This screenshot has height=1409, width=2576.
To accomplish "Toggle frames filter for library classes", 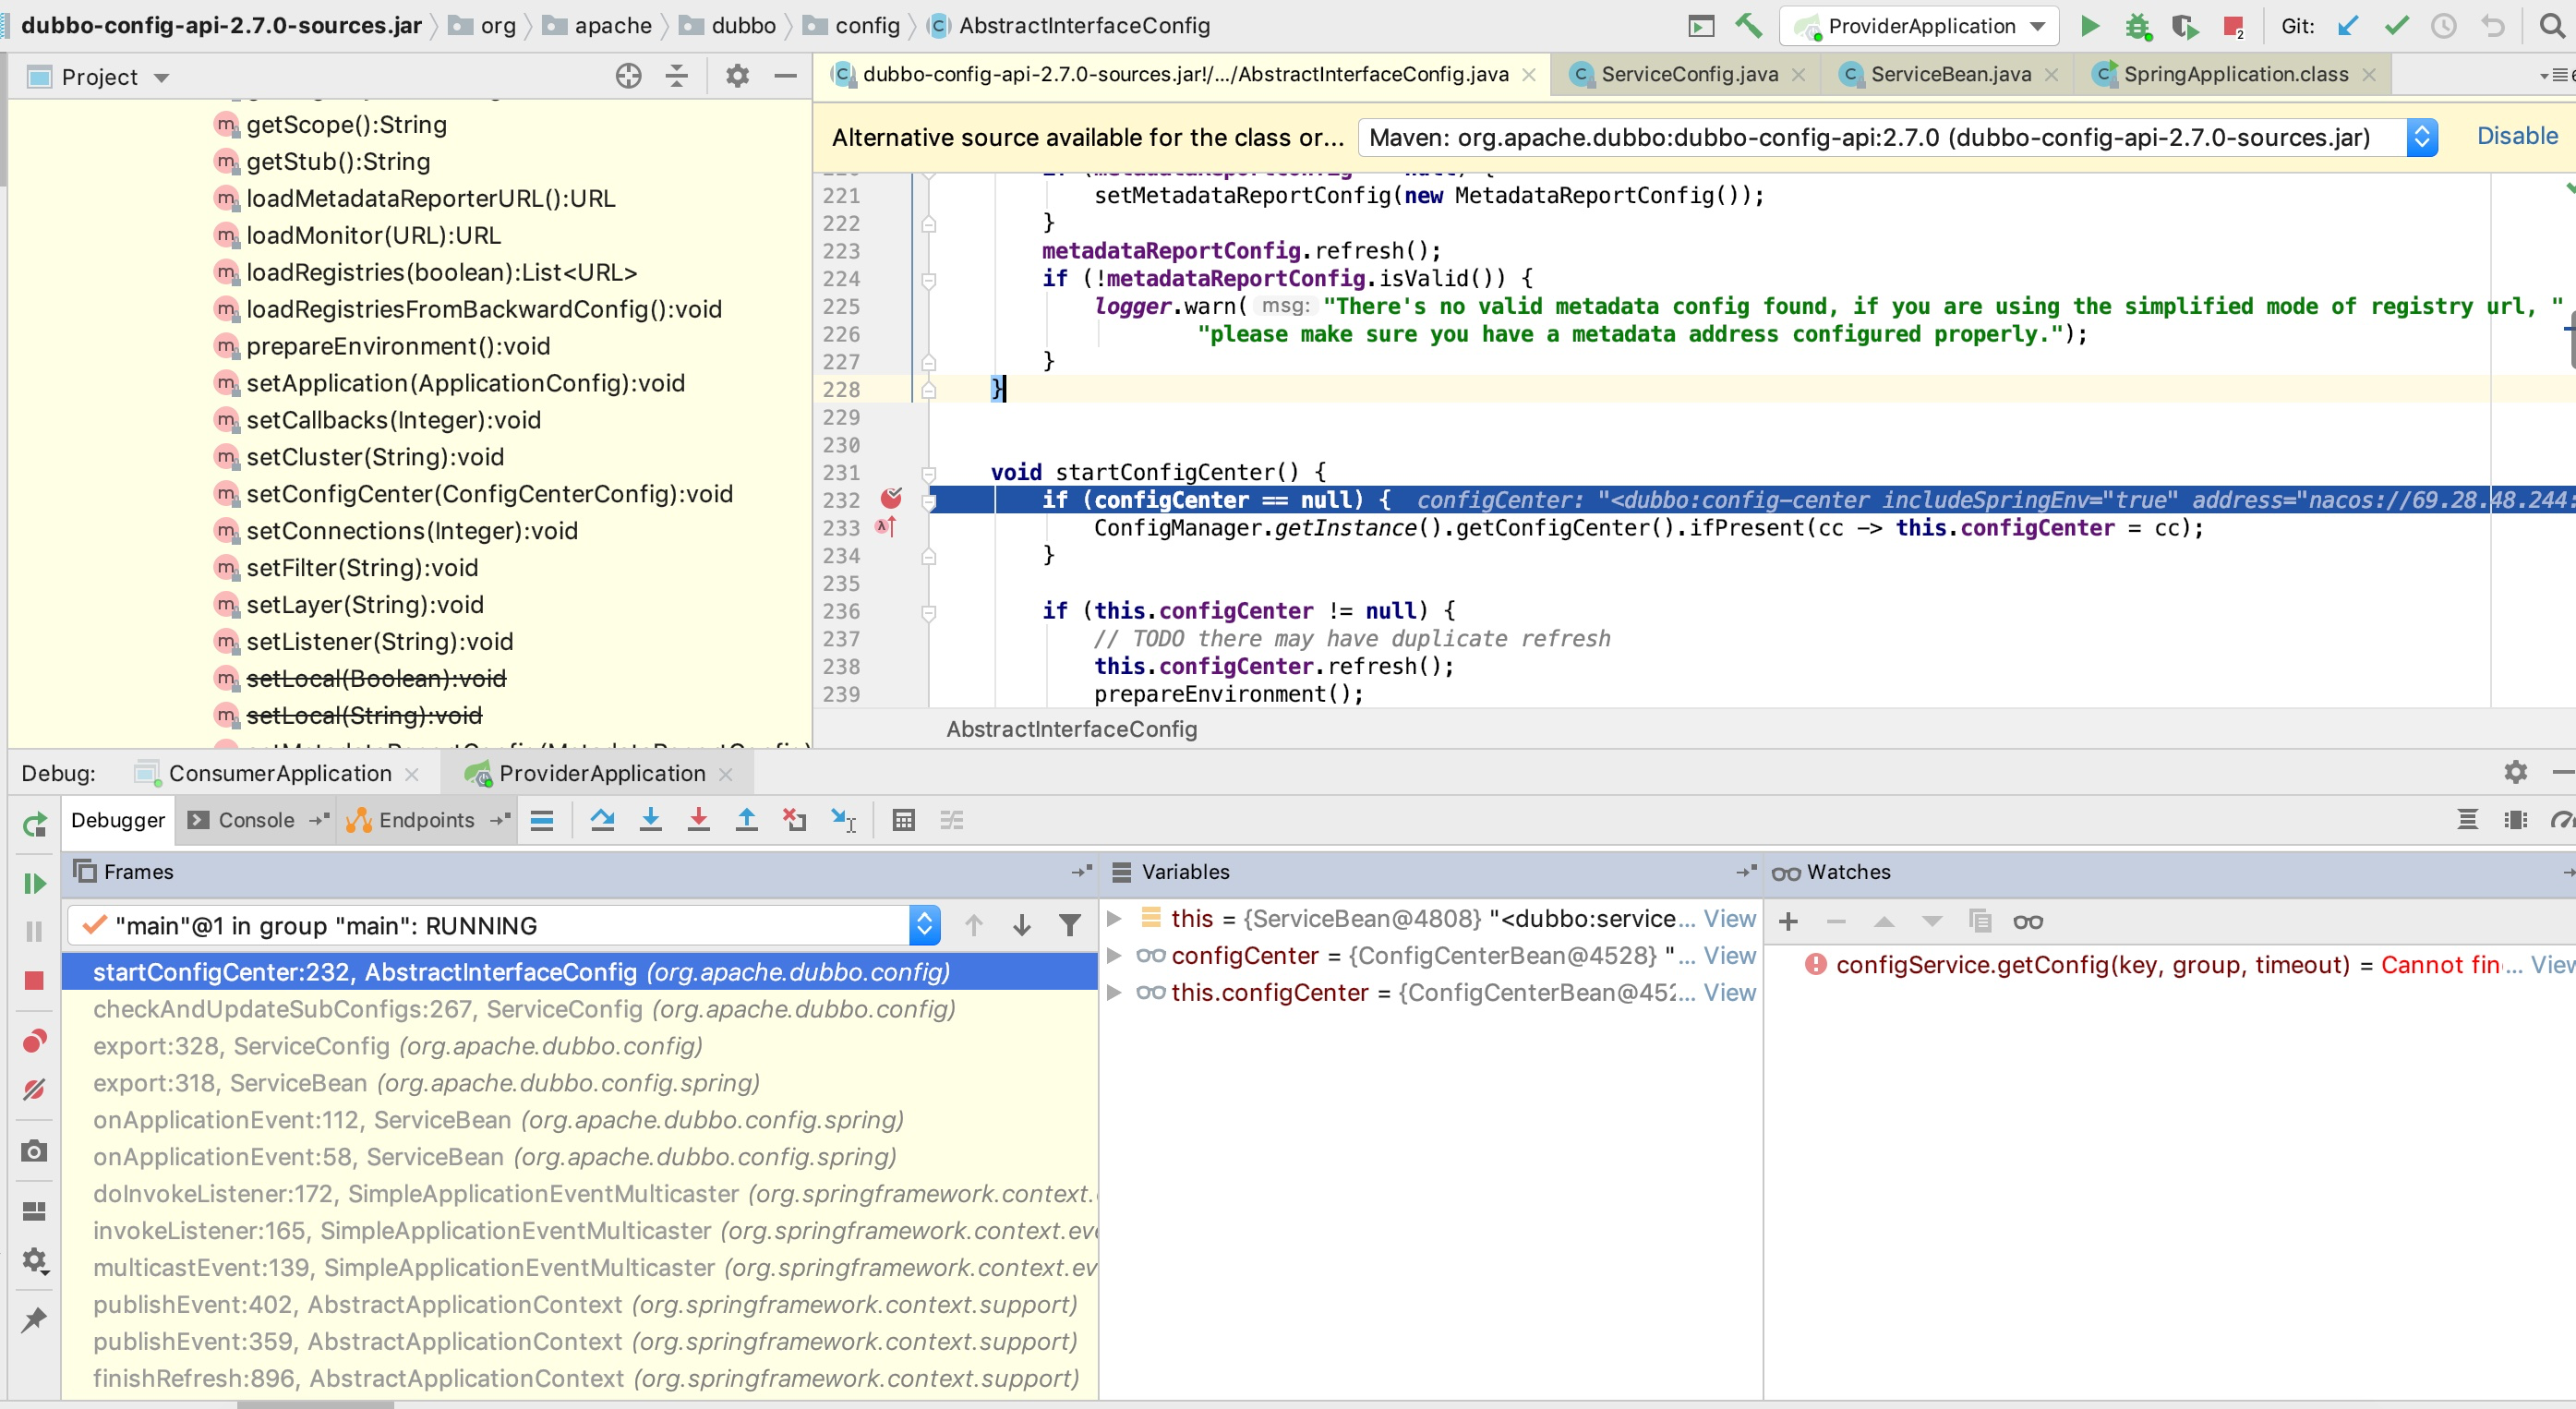I will point(1069,925).
